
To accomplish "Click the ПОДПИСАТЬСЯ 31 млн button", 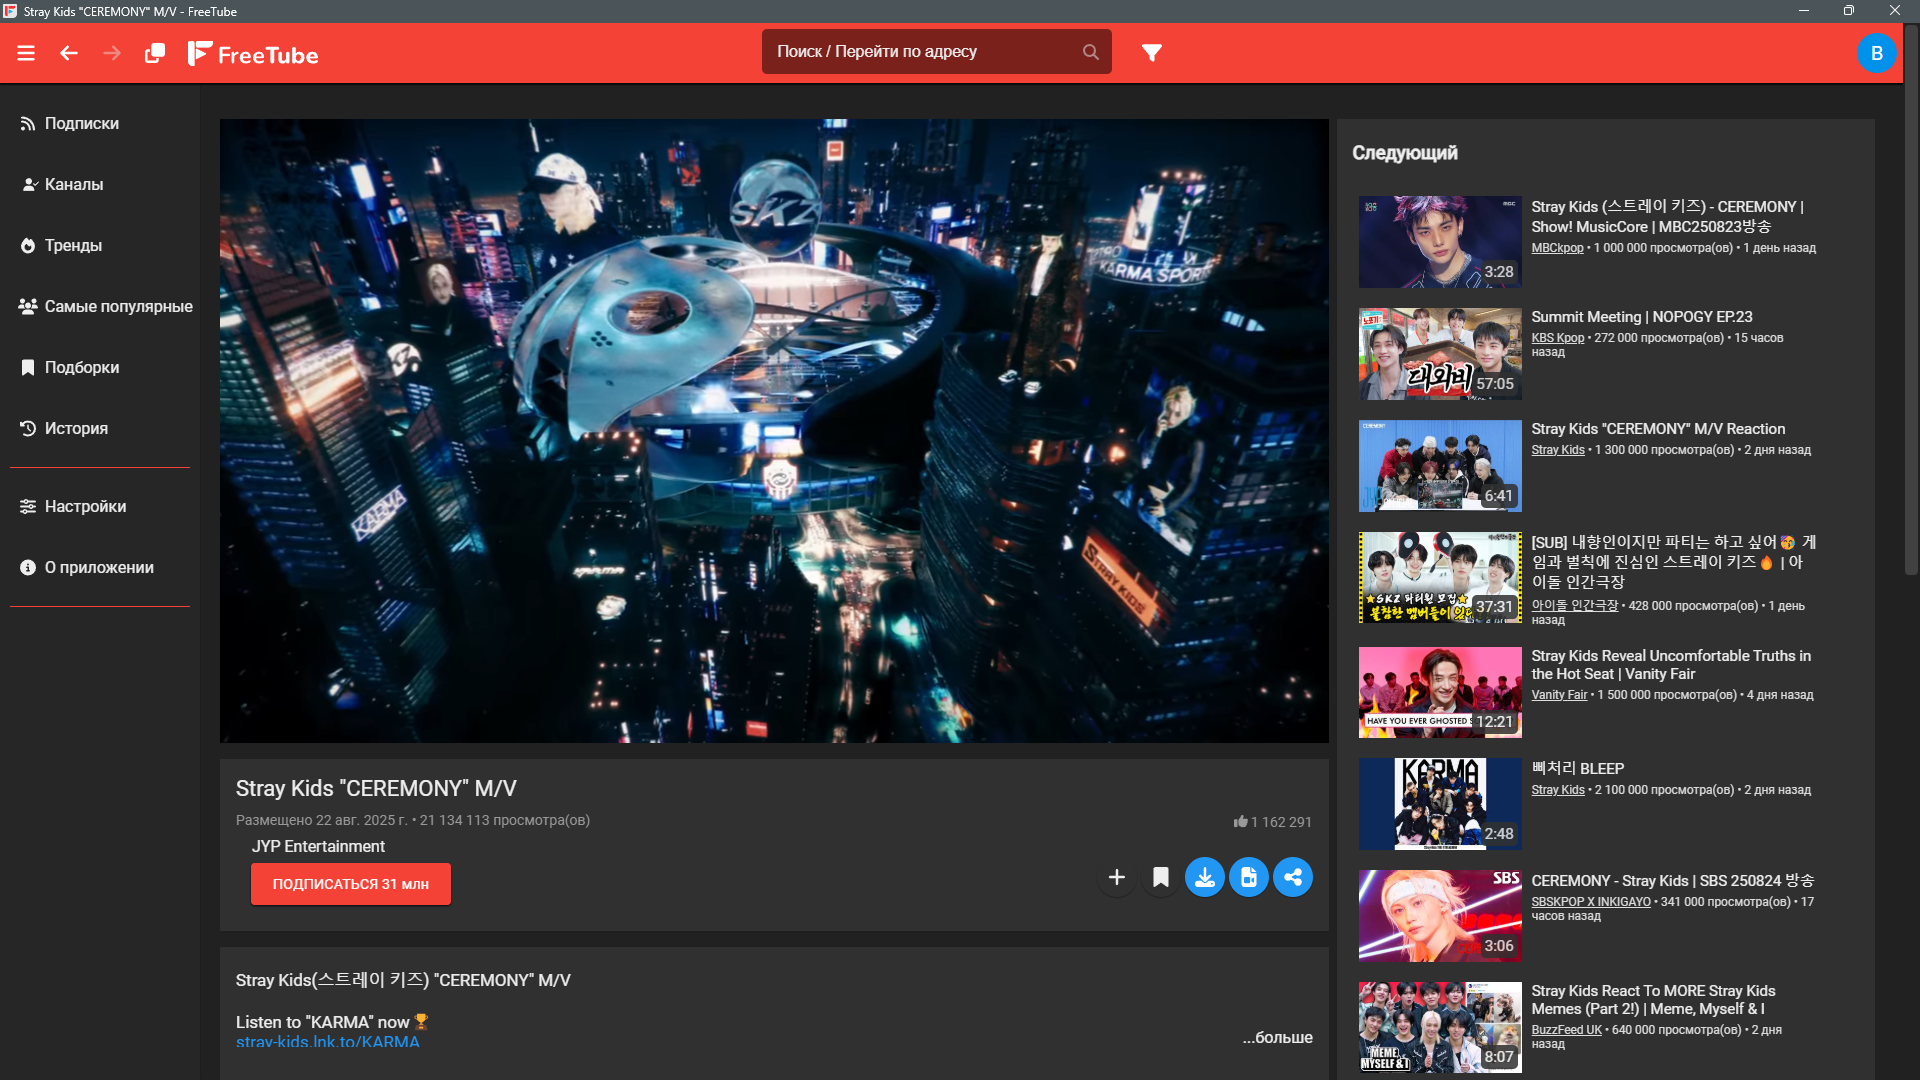I will (351, 884).
